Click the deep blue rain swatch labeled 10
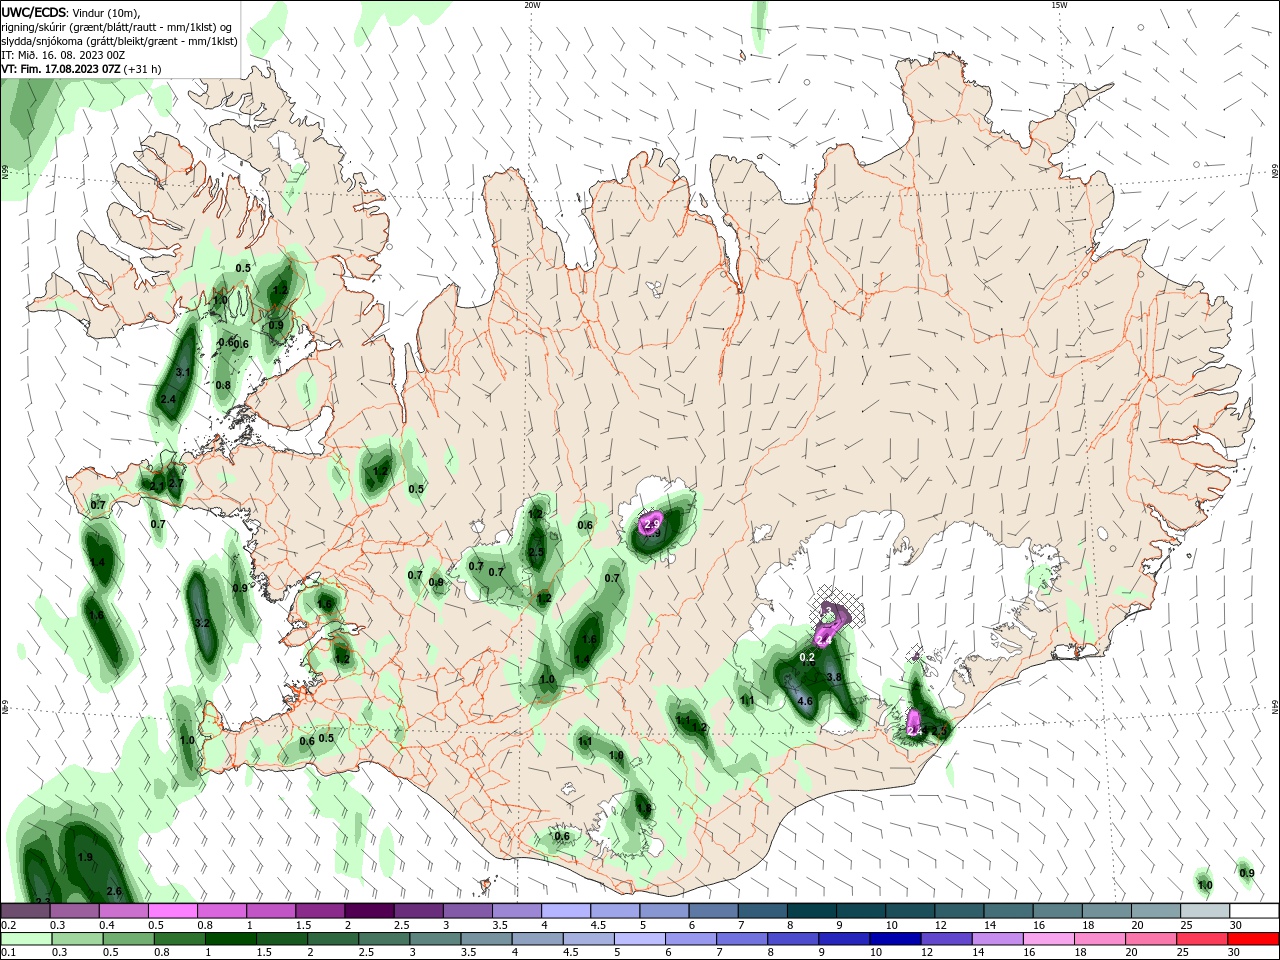This screenshot has width=1280, height=960. point(895,939)
